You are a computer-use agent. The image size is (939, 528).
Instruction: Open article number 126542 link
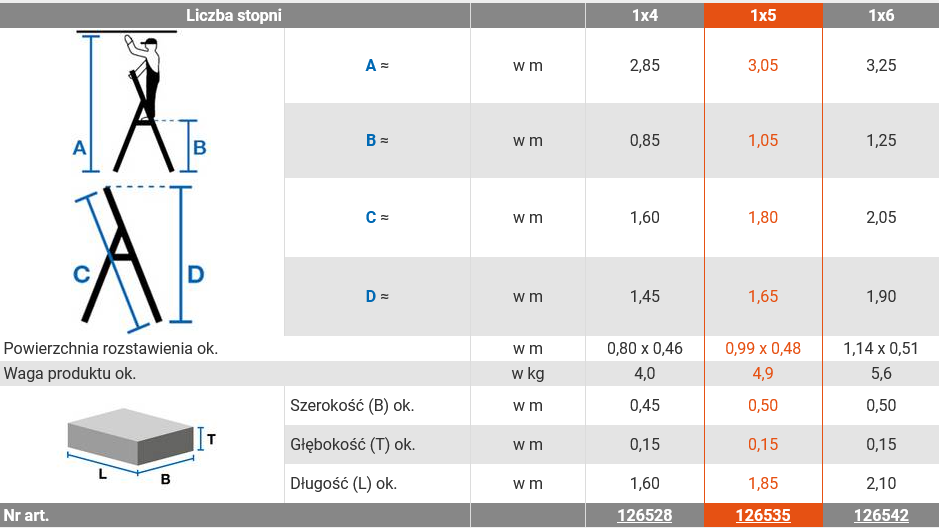click(881, 515)
